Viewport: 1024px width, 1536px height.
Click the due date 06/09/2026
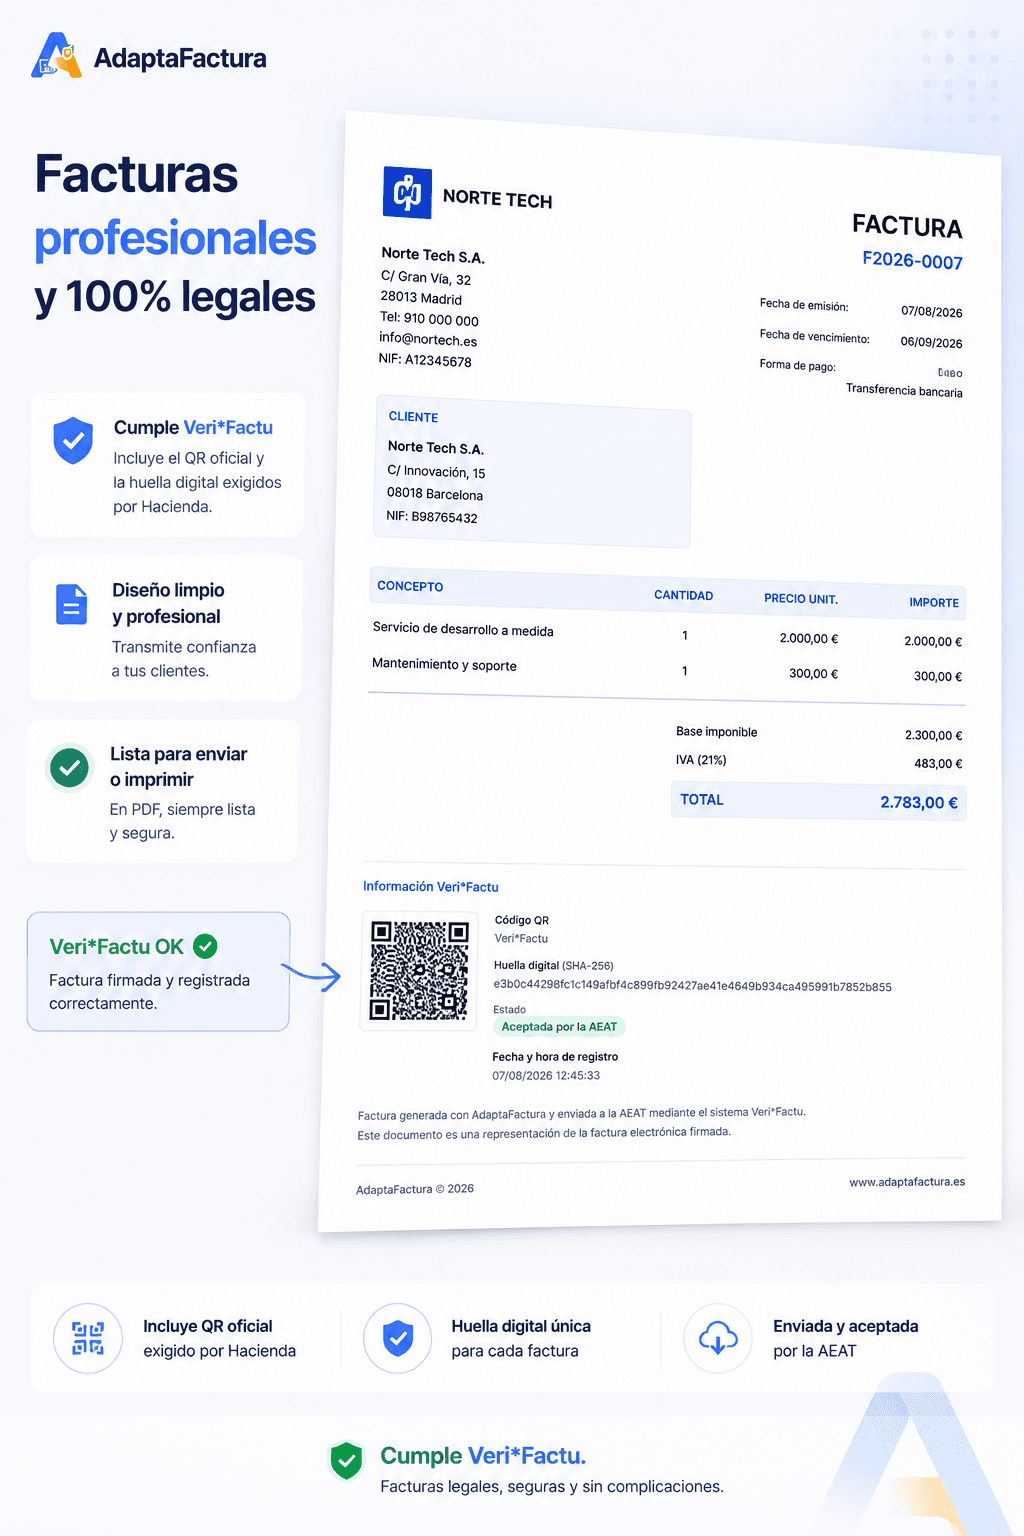931,342
